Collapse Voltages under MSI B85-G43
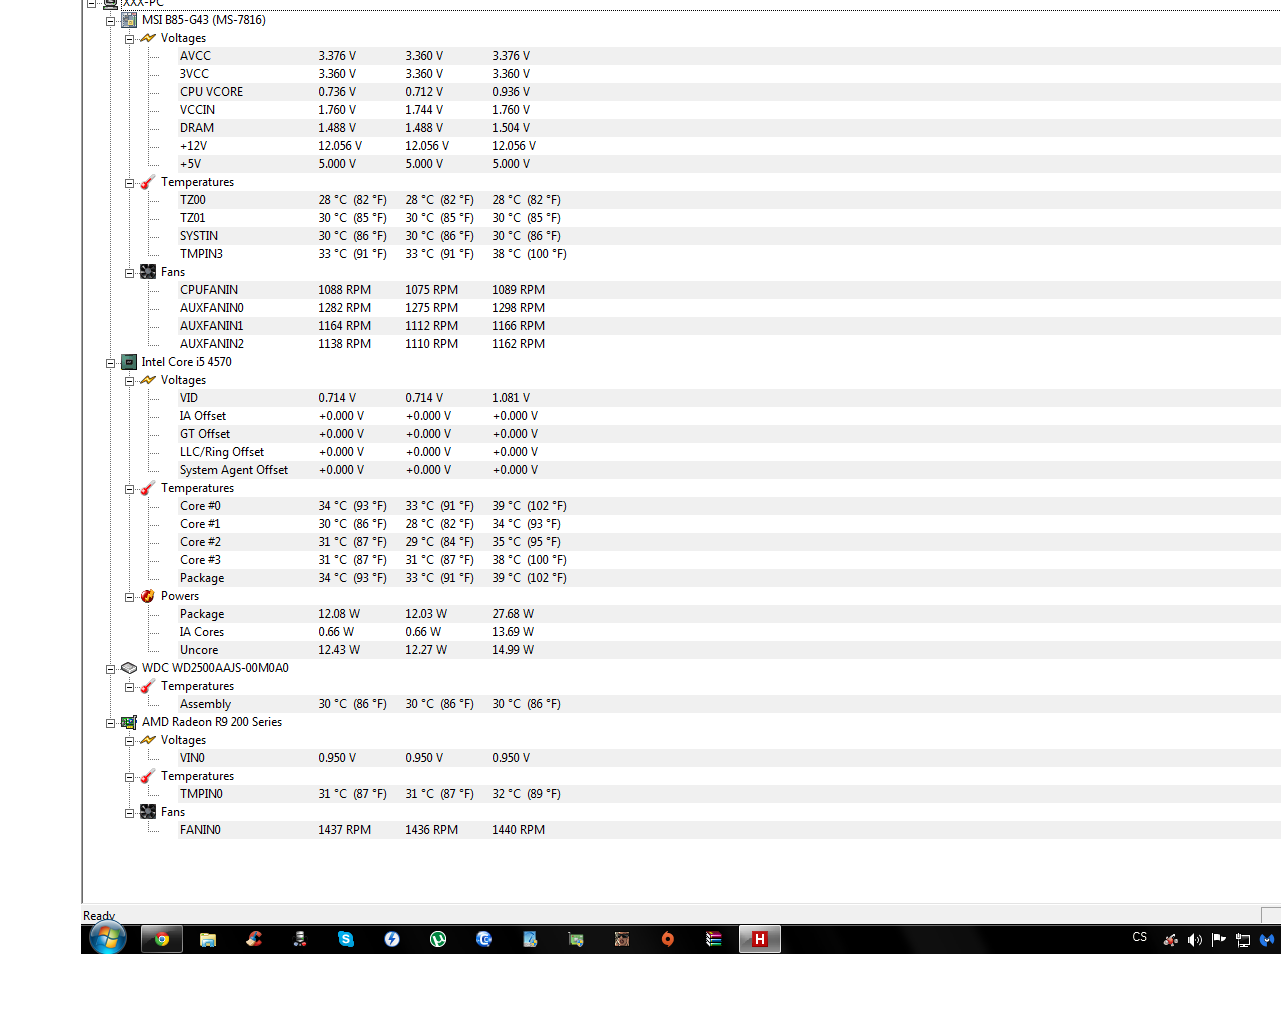The width and height of the screenshot is (1281, 1024). [130, 39]
